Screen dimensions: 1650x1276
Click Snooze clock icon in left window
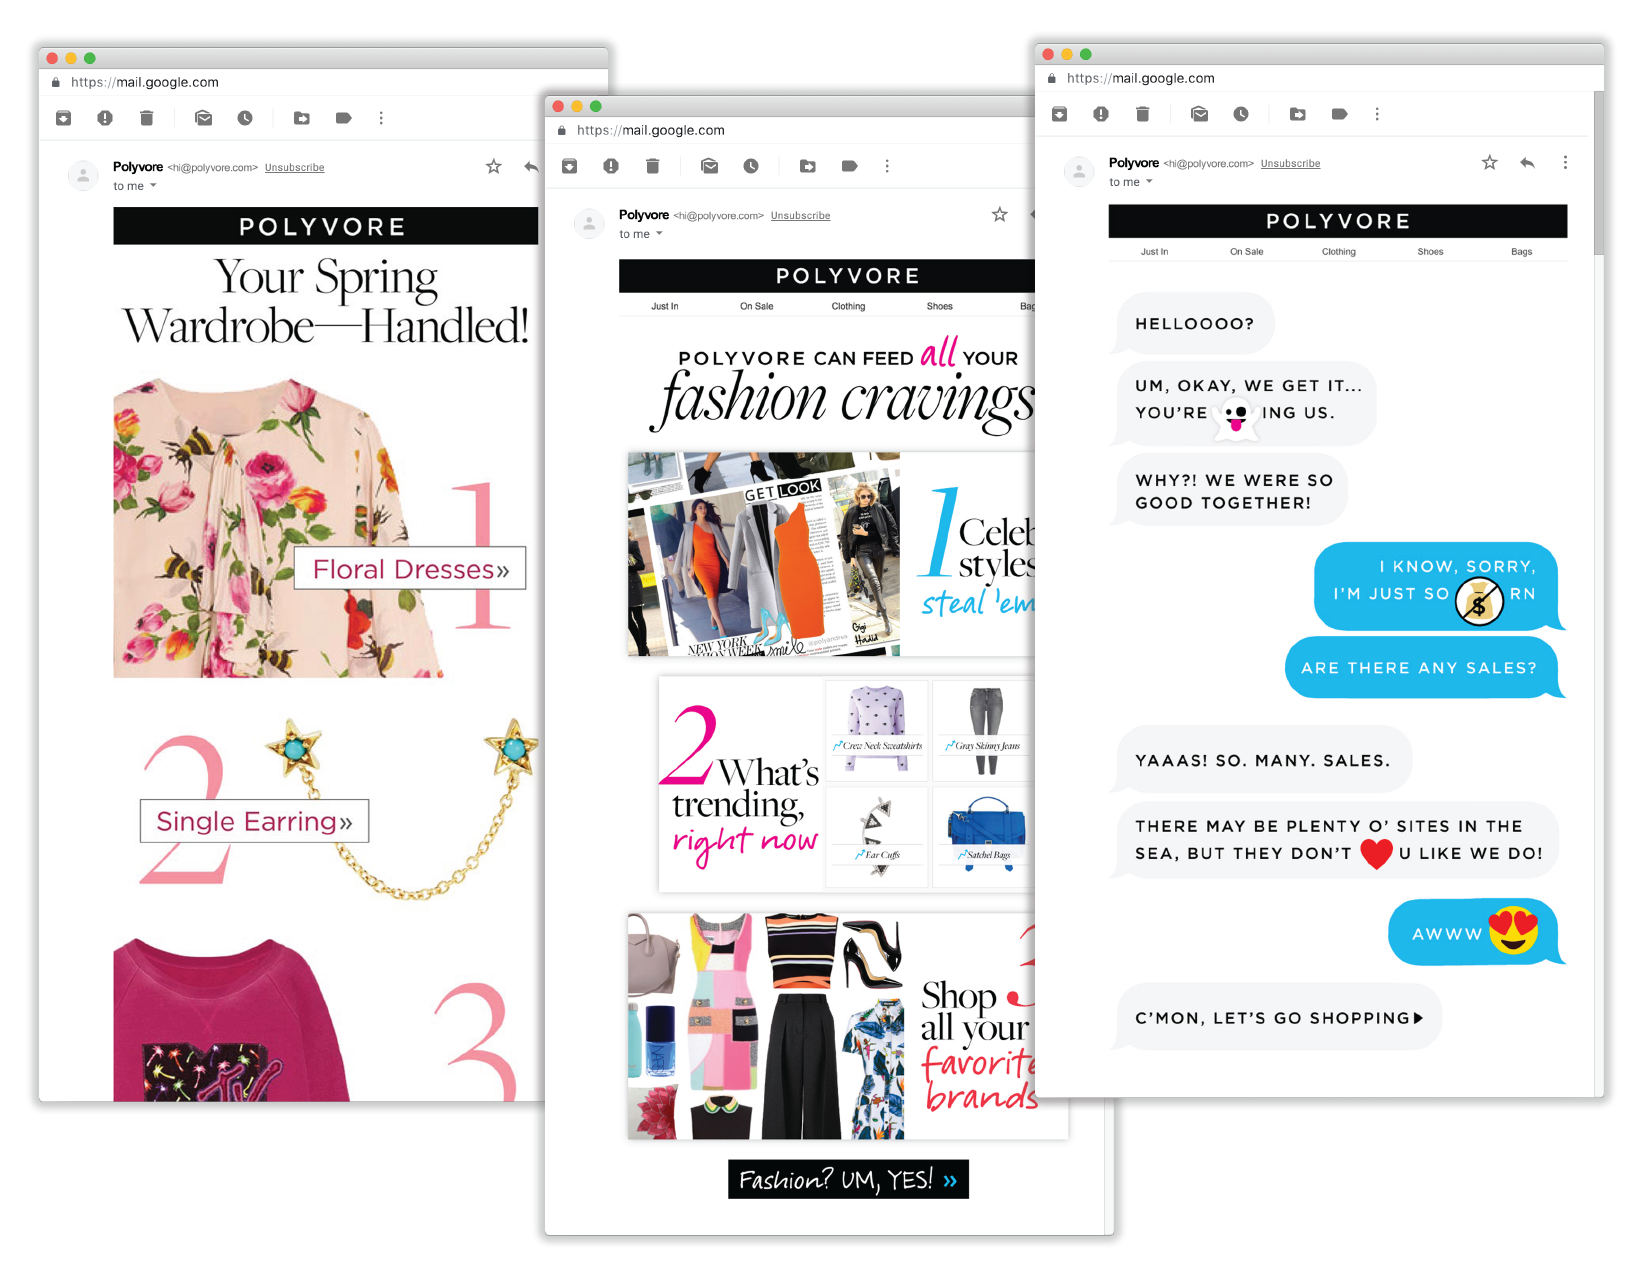coord(245,118)
